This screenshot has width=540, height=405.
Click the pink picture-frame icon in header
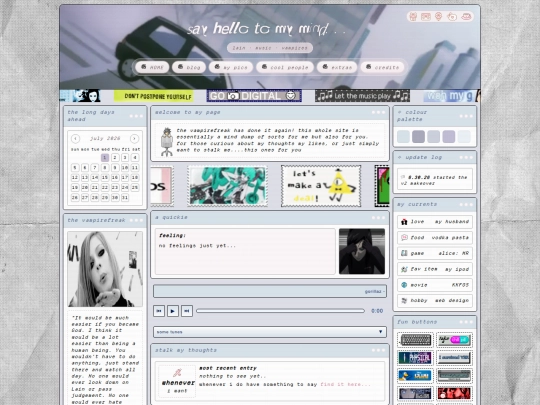[x=426, y=16]
